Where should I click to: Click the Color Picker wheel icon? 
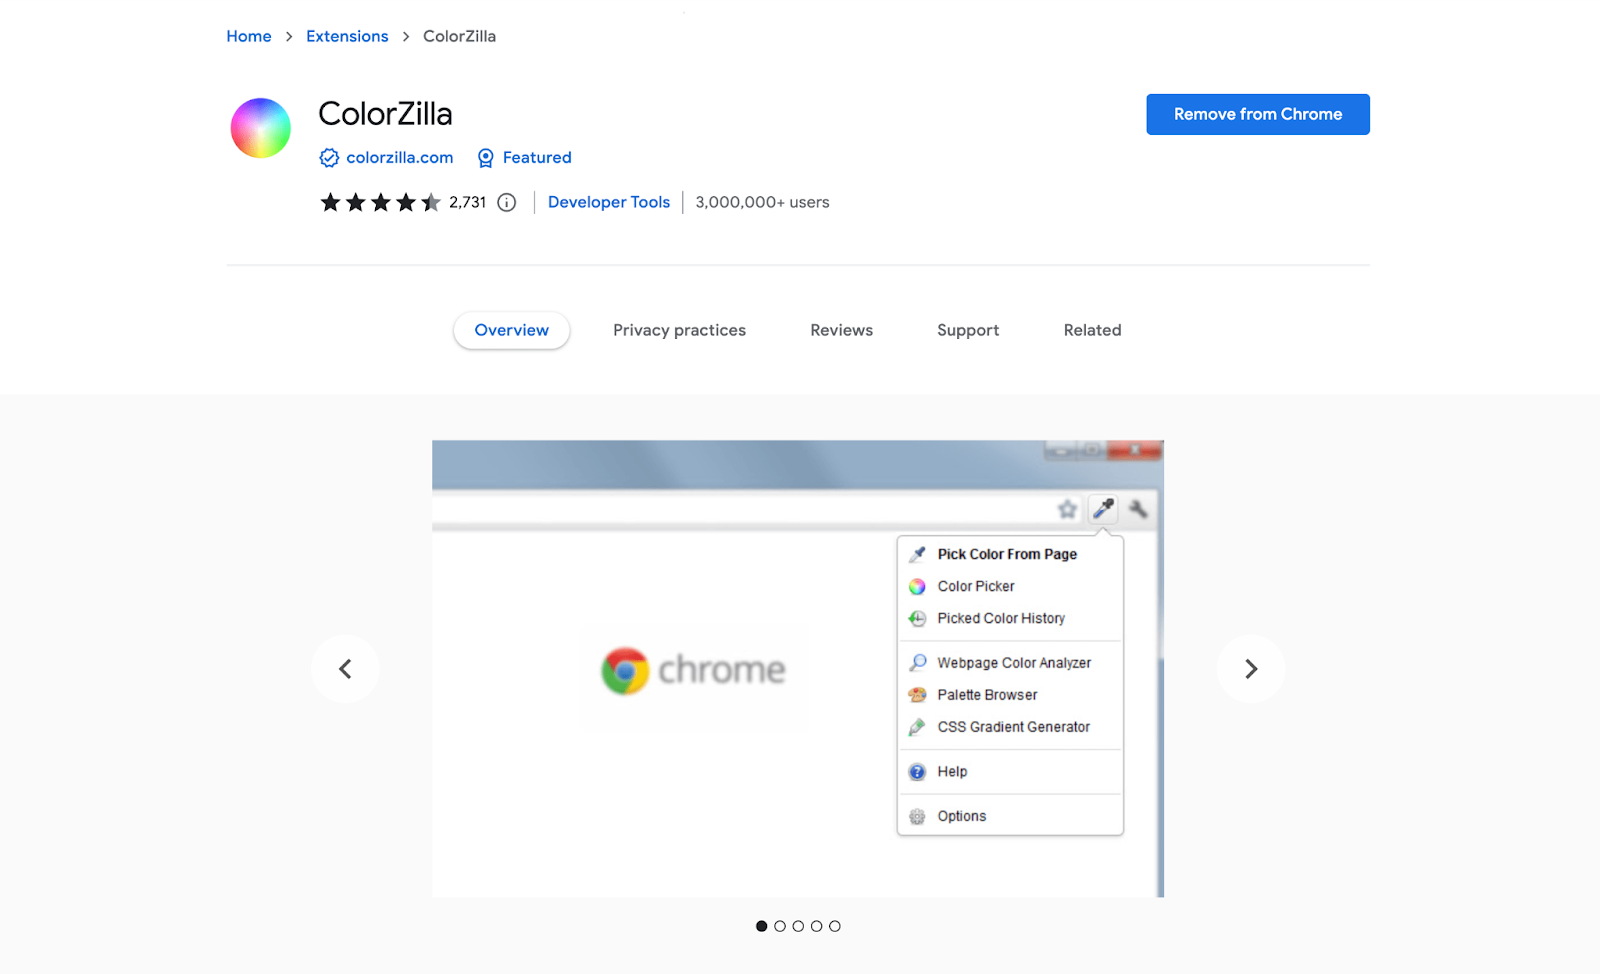point(917,587)
